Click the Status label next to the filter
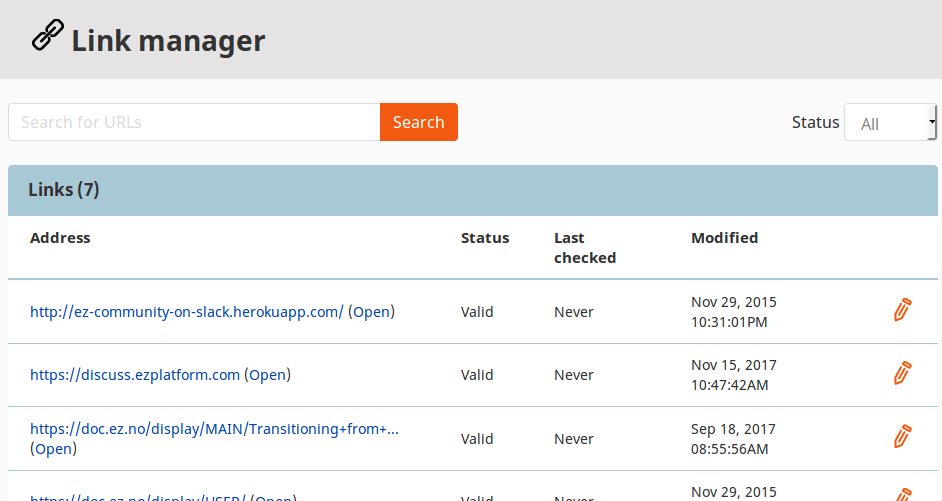942x501 pixels. coord(815,122)
